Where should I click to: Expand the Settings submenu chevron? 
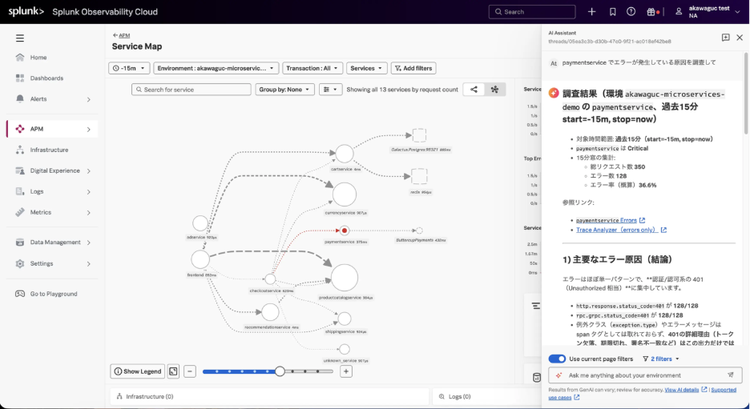coord(88,264)
